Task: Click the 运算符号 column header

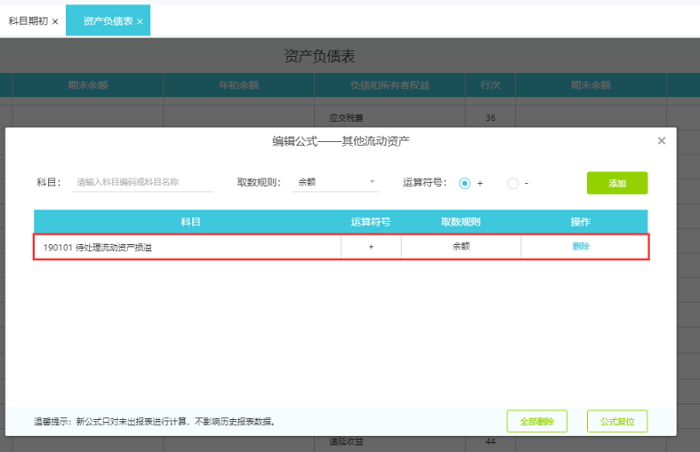Action: click(371, 222)
